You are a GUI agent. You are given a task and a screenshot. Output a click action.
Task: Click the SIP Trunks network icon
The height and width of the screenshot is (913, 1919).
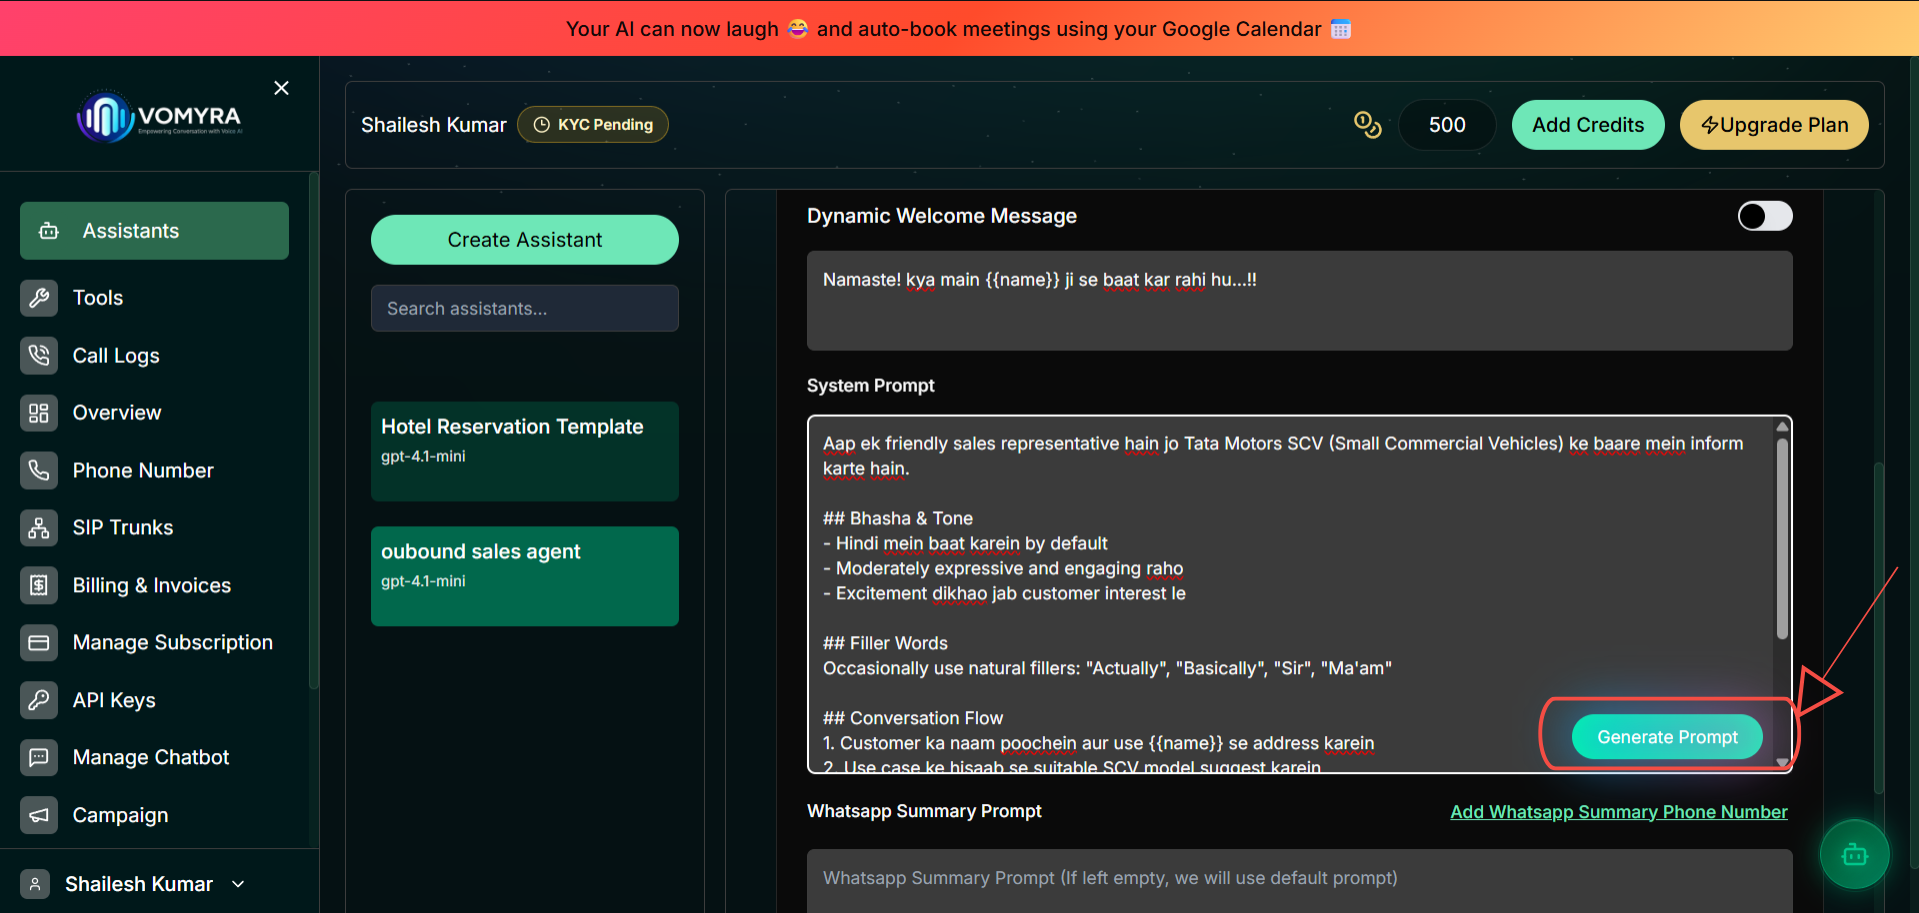coord(39,528)
